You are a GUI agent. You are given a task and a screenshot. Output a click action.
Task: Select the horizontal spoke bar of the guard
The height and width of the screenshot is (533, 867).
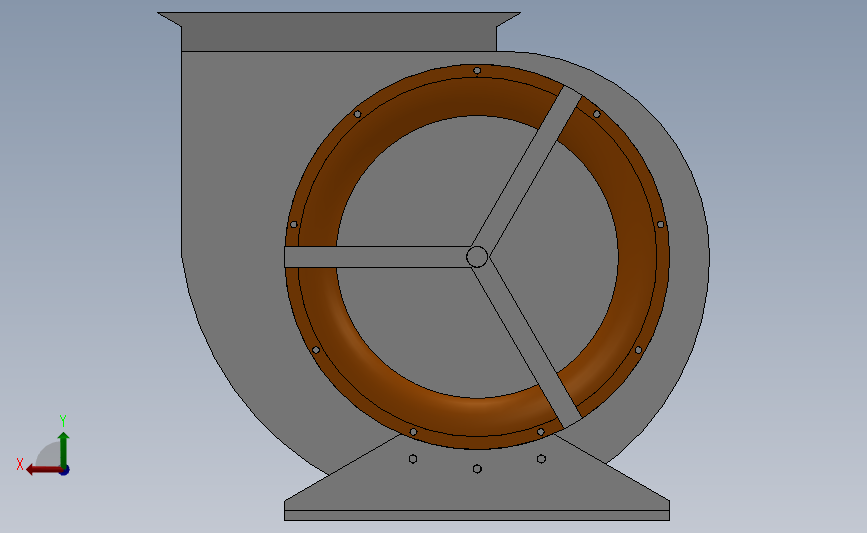click(x=377, y=257)
